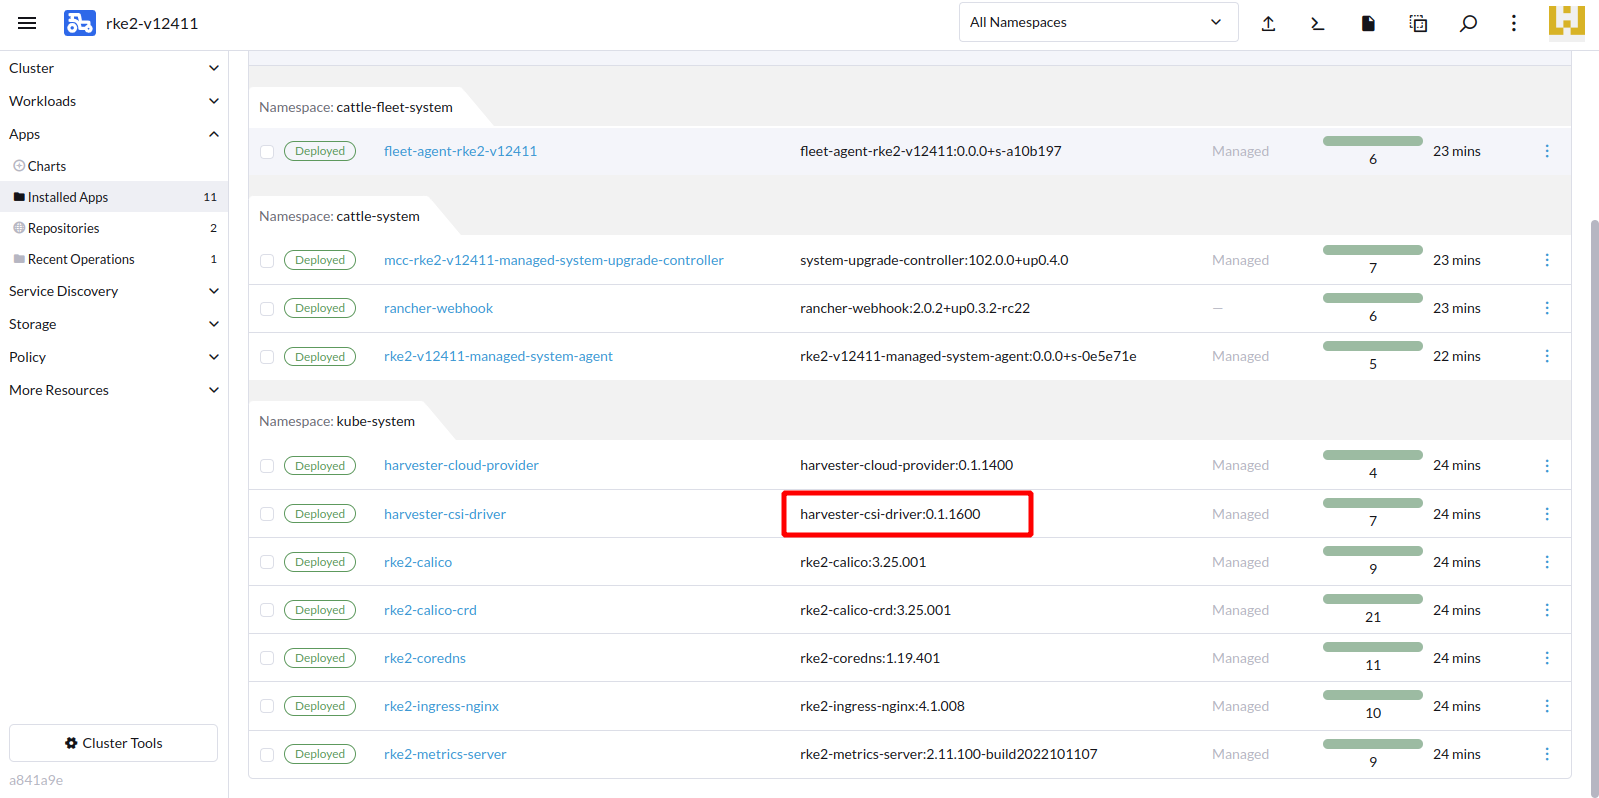The image size is (1599, 798).
Task: Open the kubectl shell icon
Action: 1318,23
